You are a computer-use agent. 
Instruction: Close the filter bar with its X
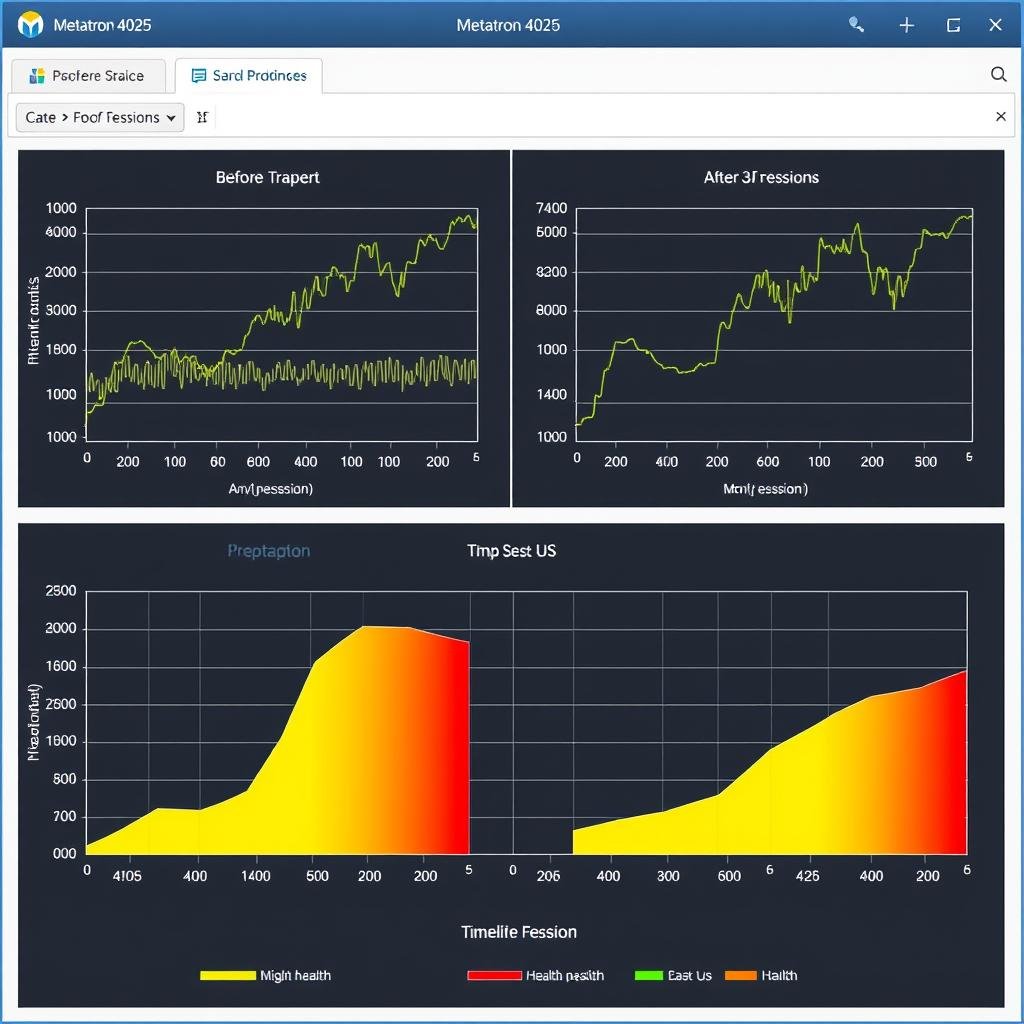(x=1000, y=117)
